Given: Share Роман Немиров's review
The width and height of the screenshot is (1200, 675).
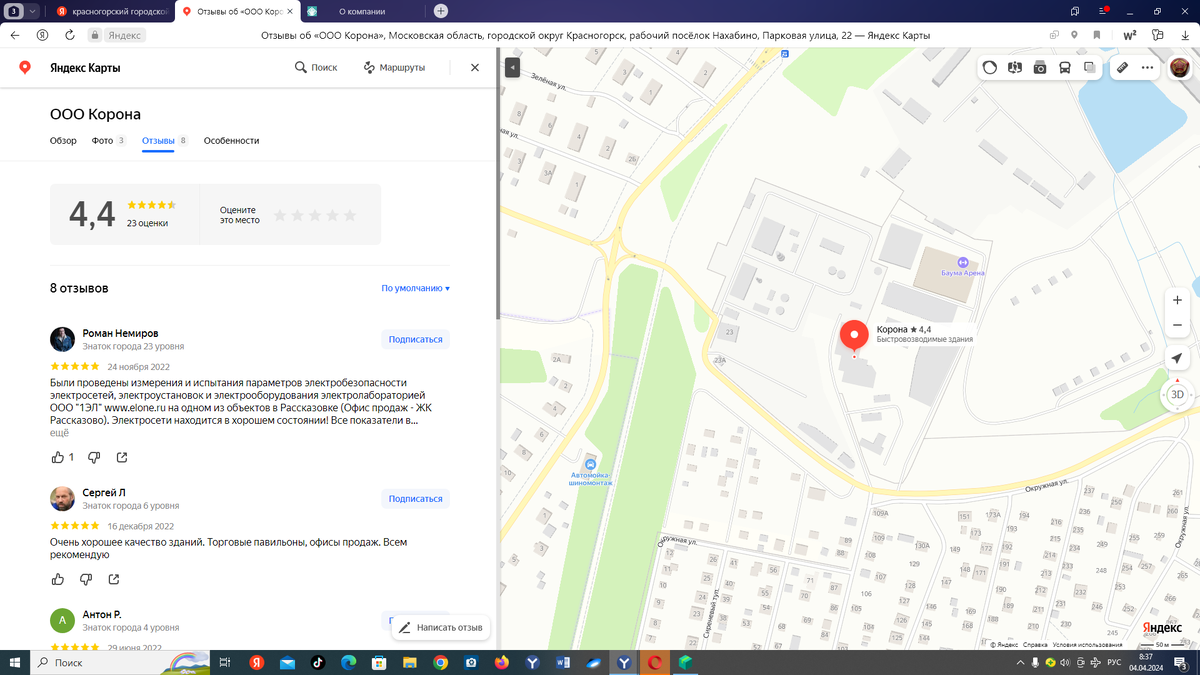Looking at the screenshot, I should click(x=122, y=457).
